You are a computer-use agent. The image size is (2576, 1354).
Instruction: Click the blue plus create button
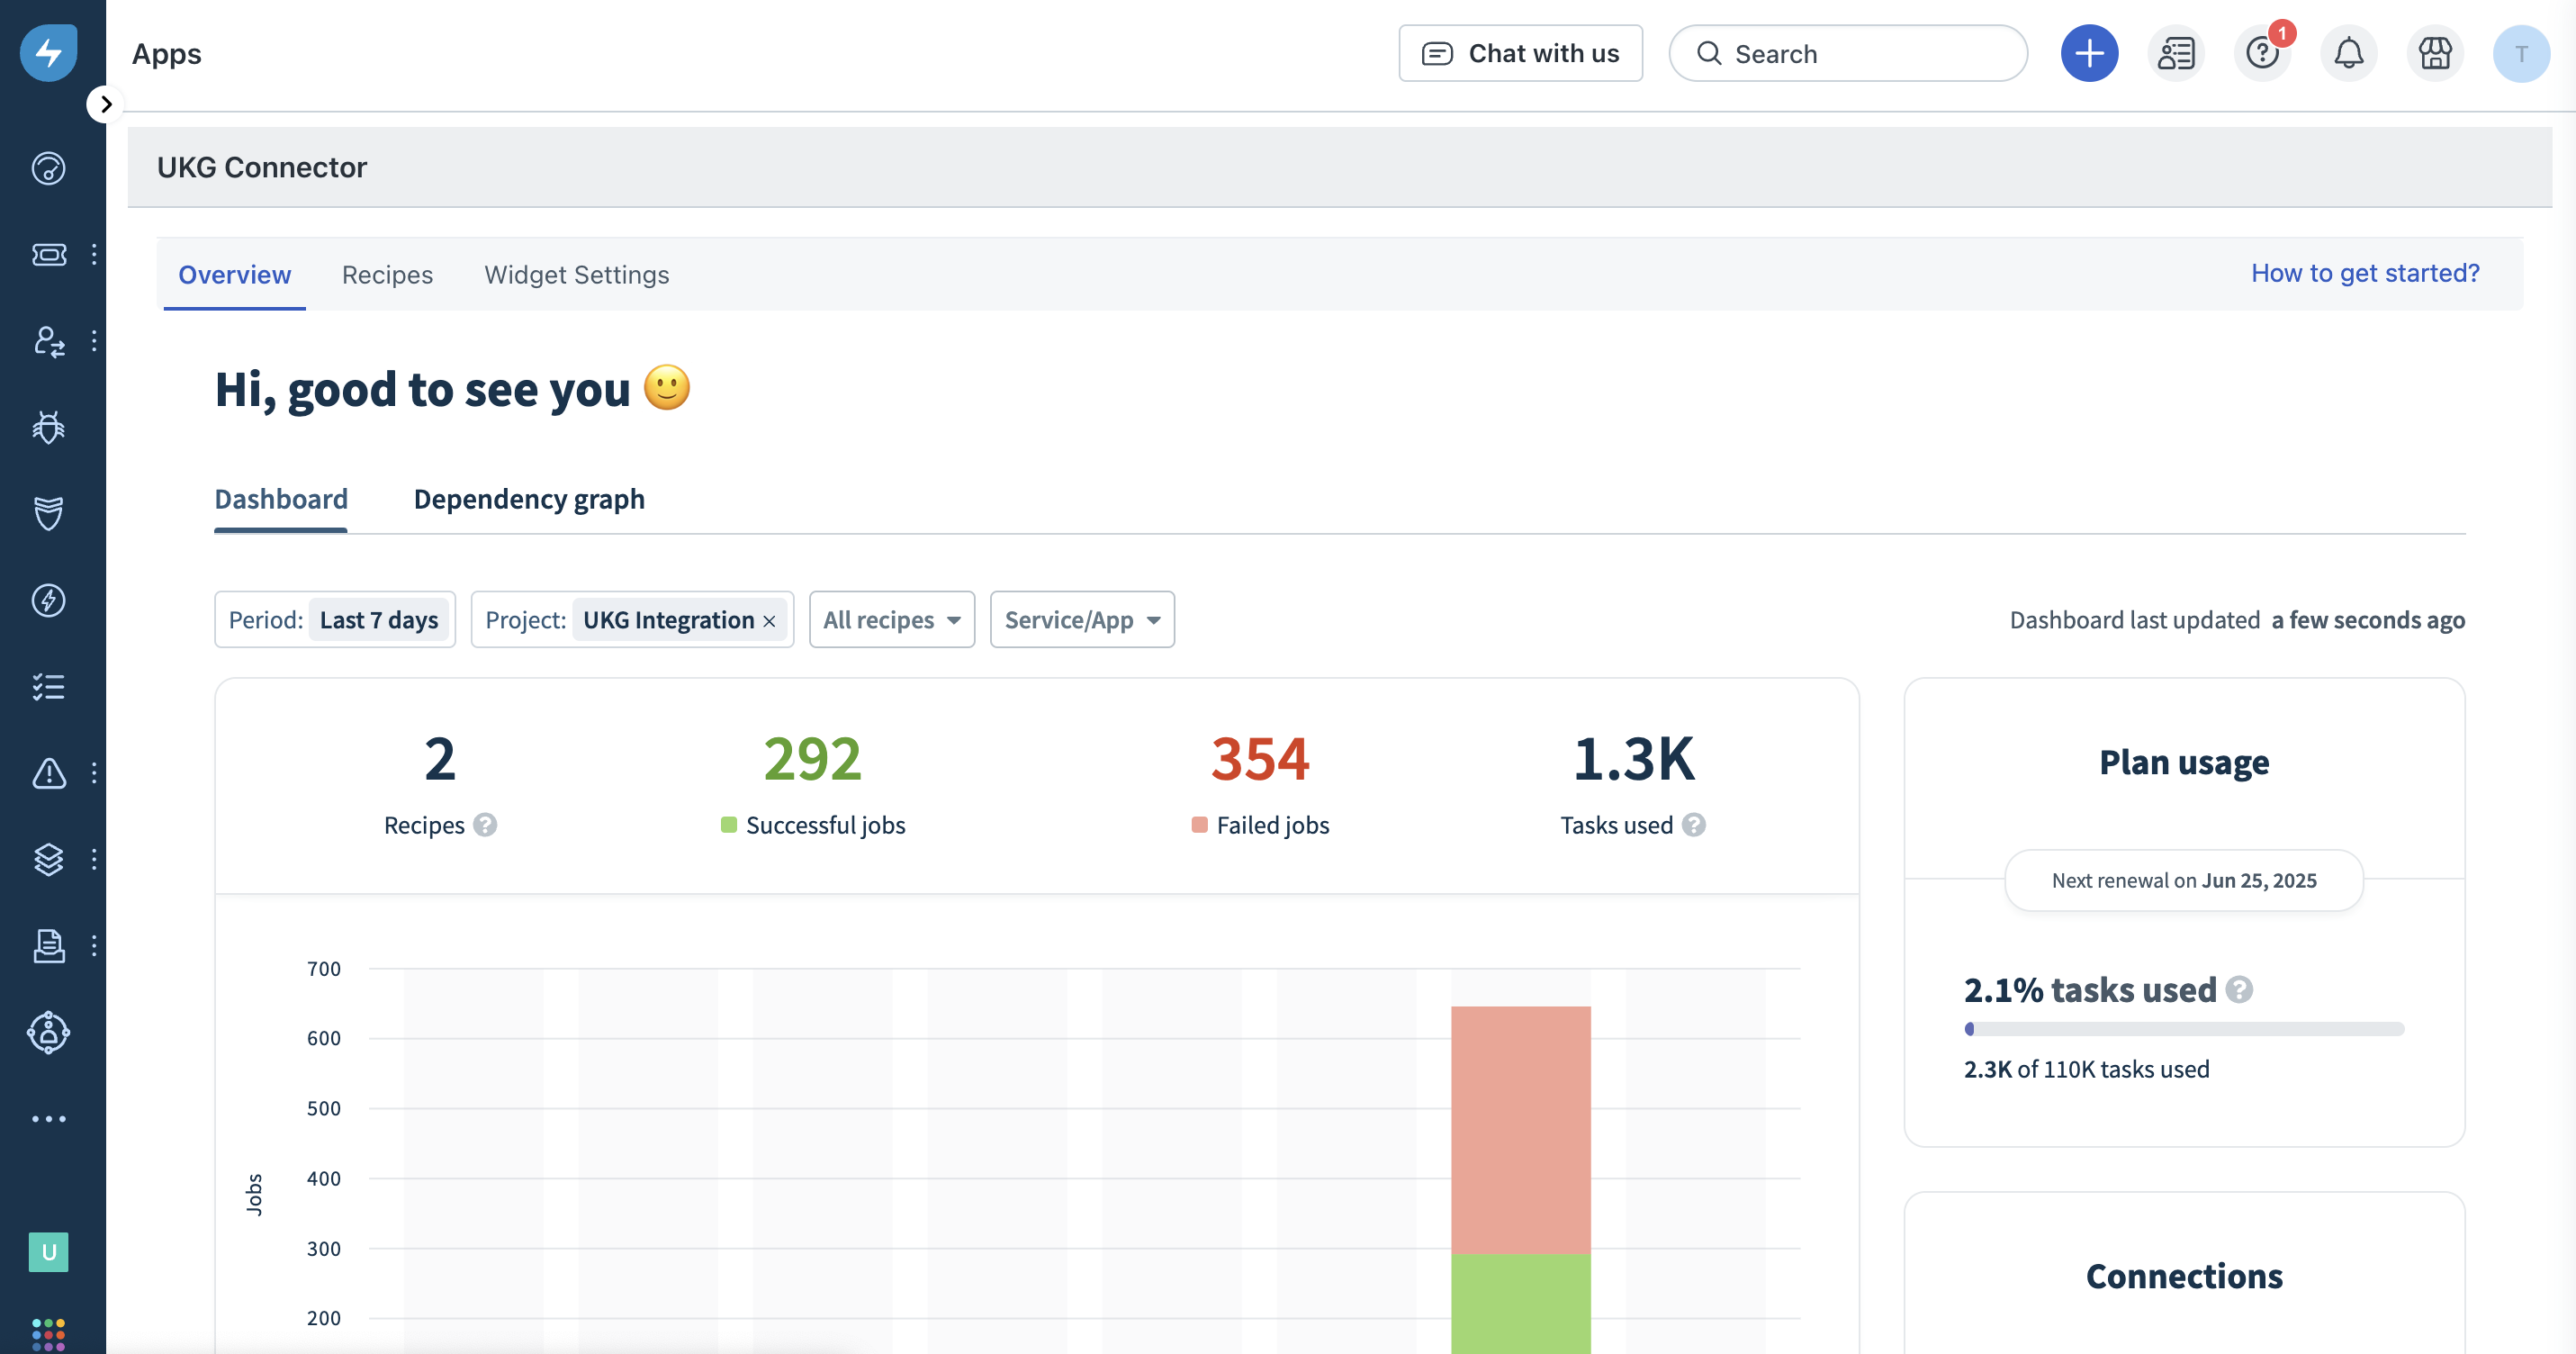[2089, 54]
